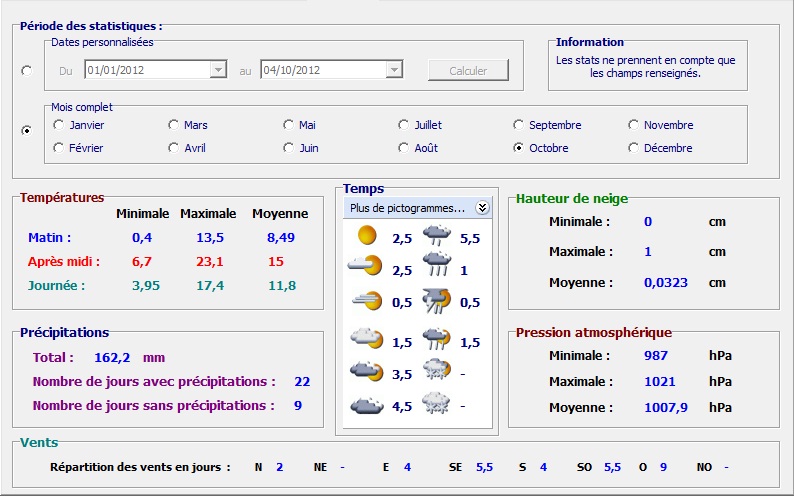The height and width of the screenshot is (496, 794).
Task: Click the Information note about les champs renseignés
Action: [x=646, y=66]
